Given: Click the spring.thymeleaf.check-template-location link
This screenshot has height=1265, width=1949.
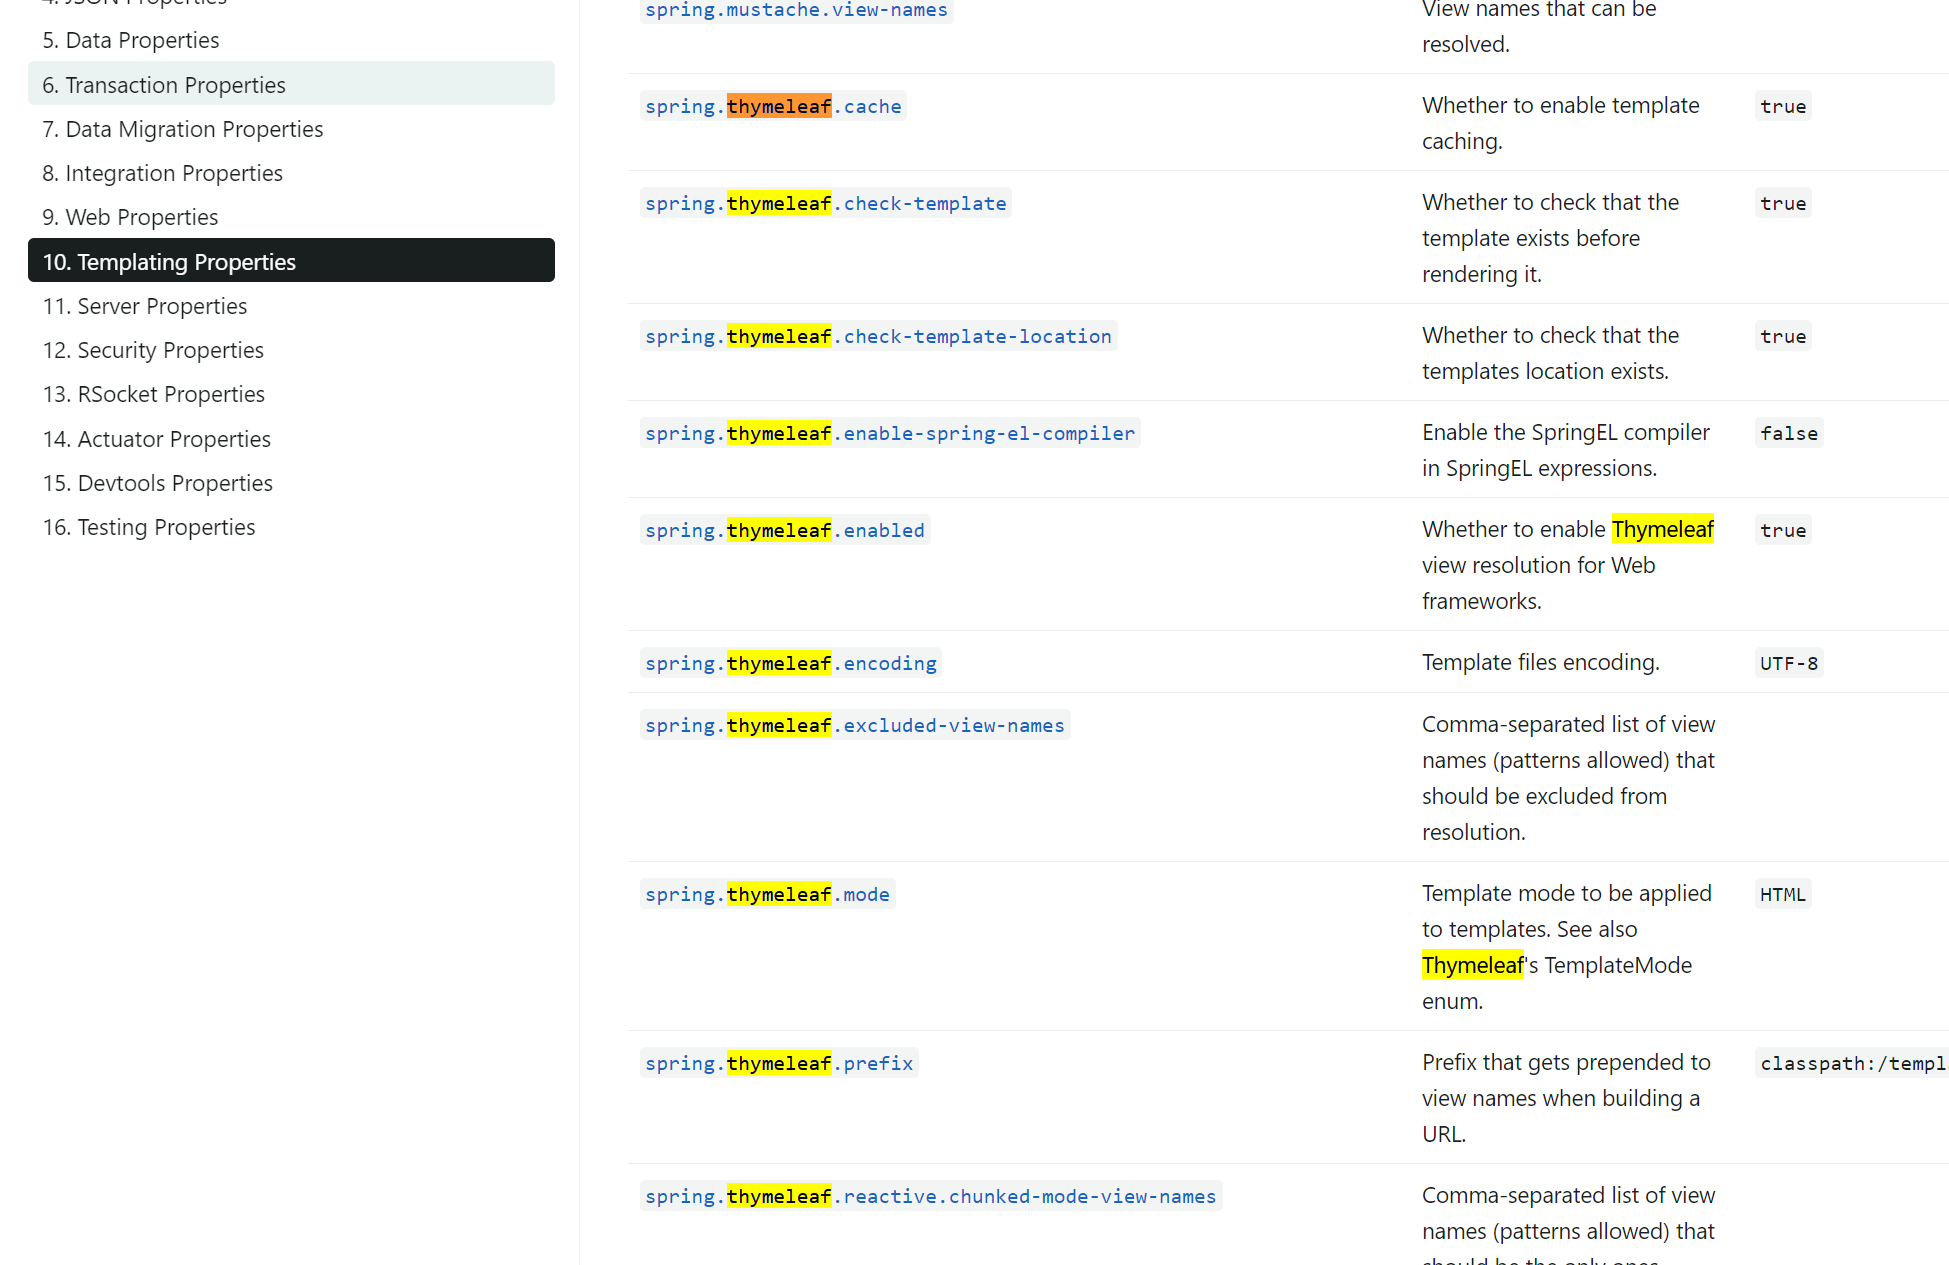Looking at the screenshot, I should coord(878,336).
